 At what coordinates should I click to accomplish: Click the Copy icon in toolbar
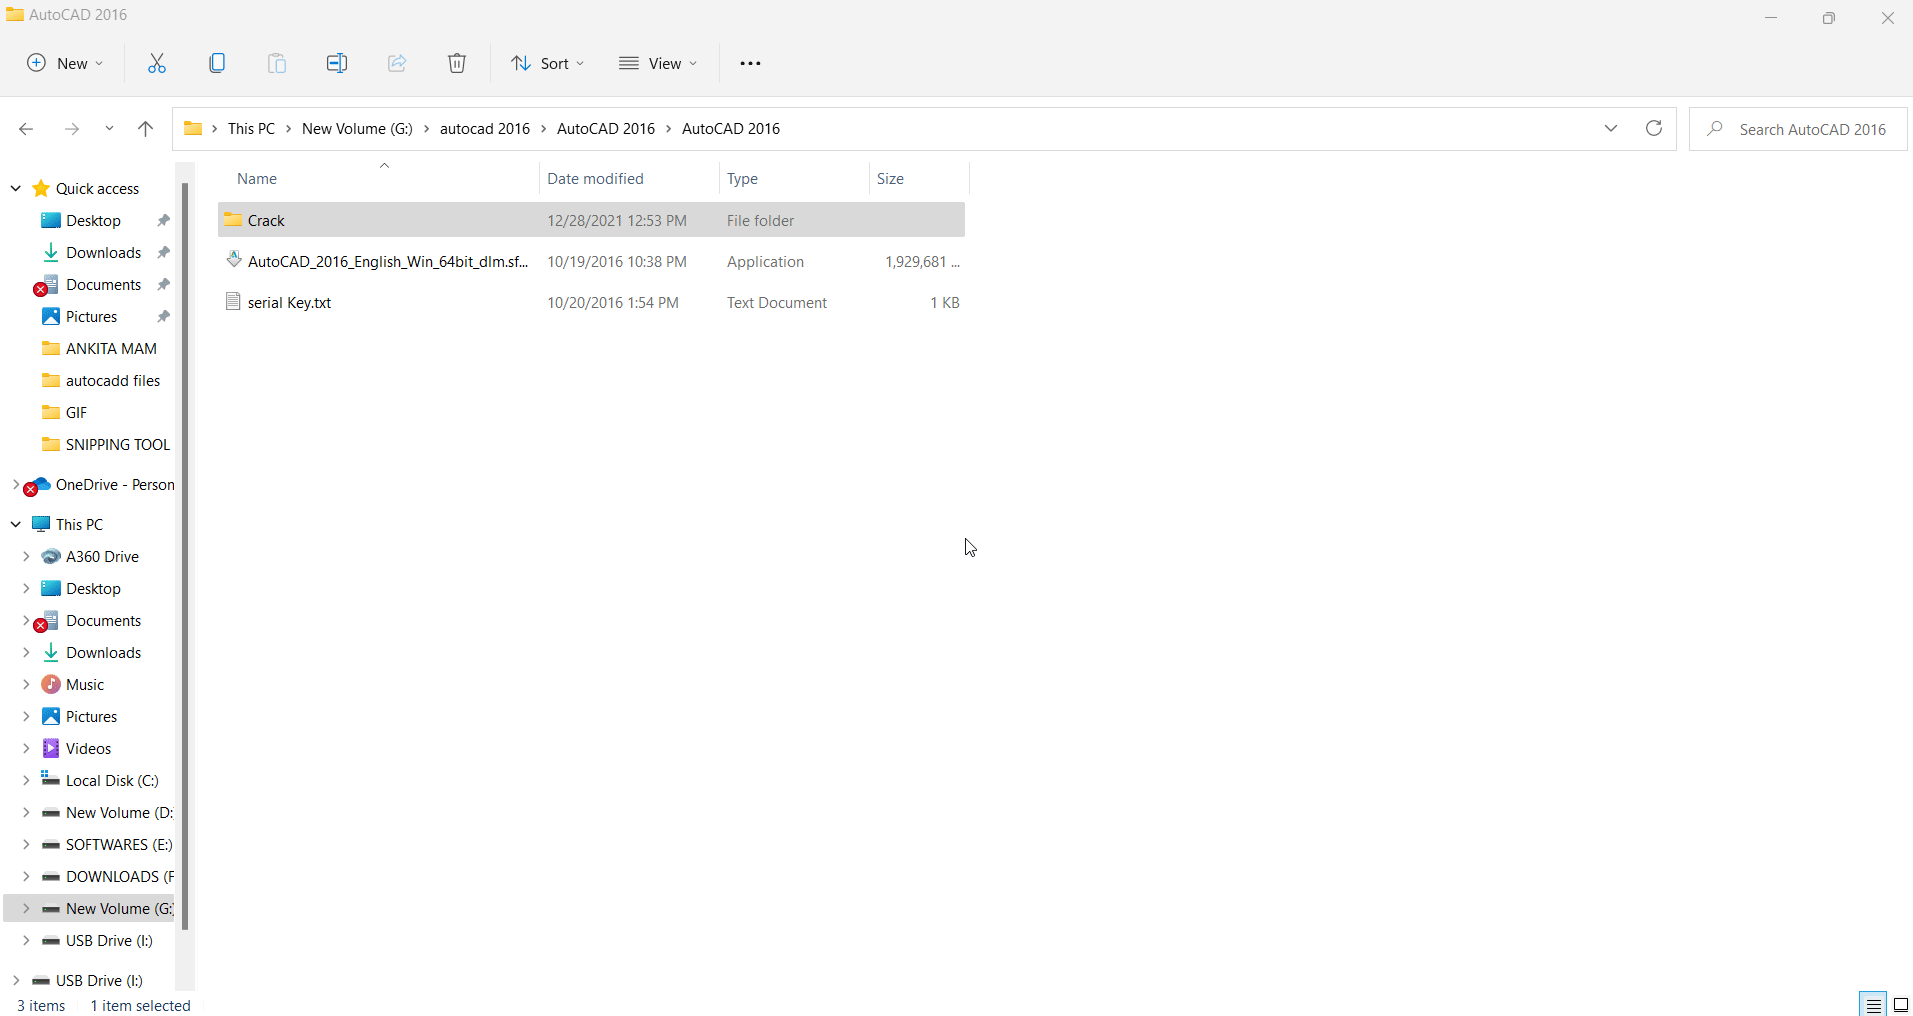[x=217, y=63]
